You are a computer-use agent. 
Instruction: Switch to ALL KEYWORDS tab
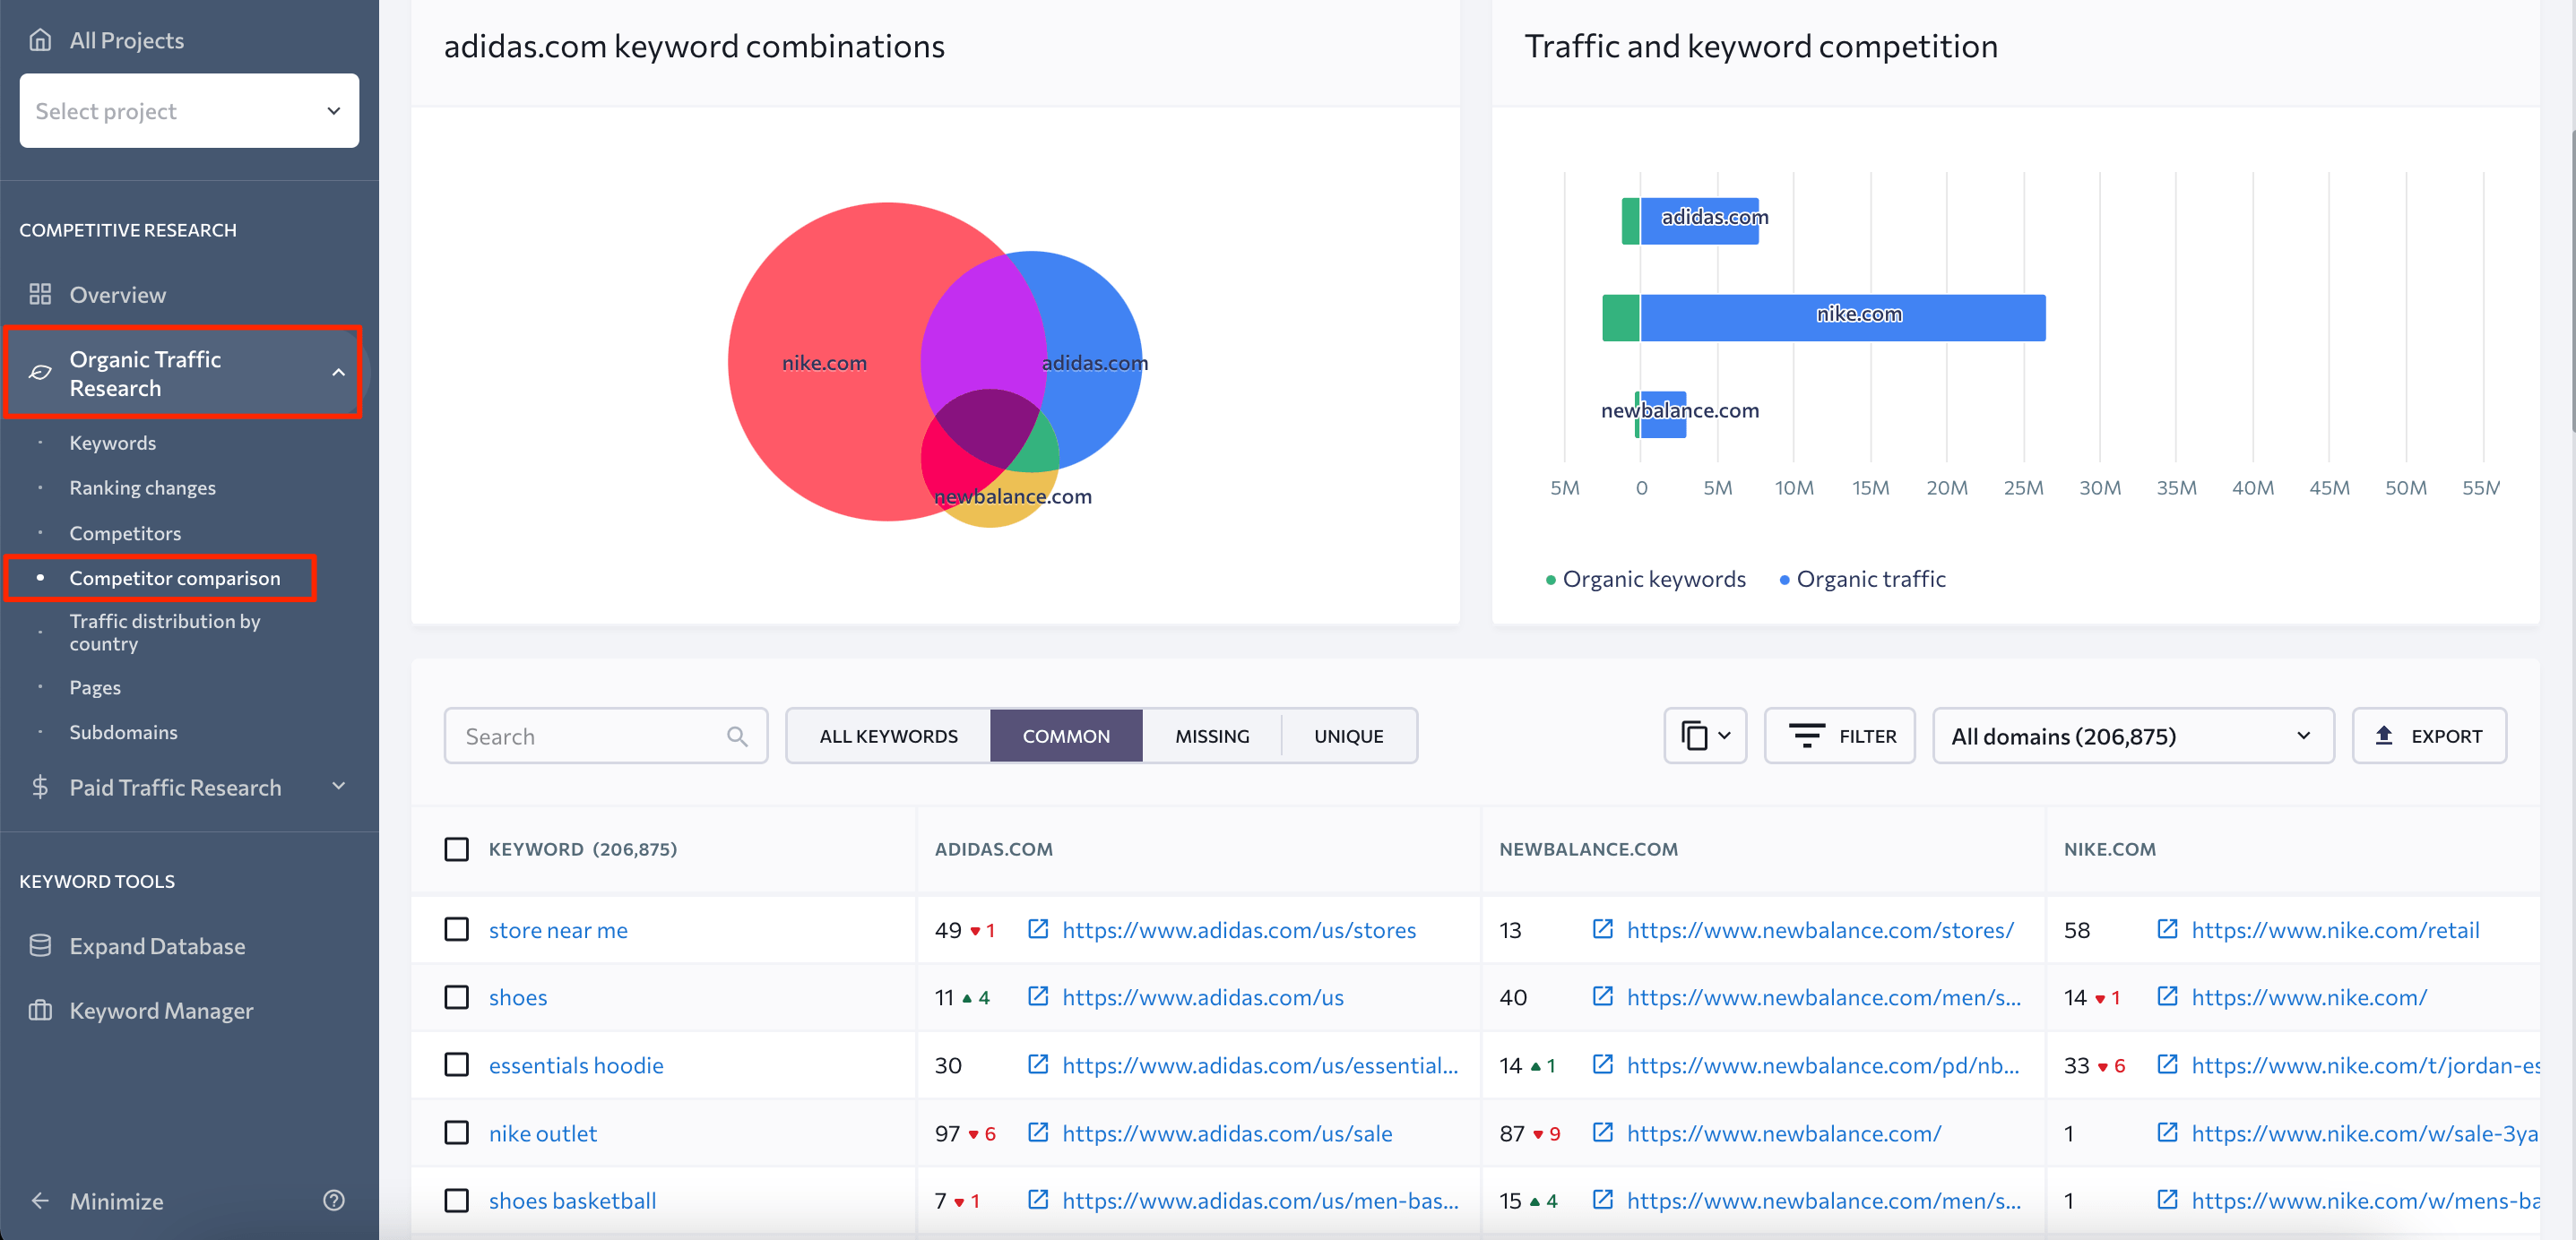point(888,736)
